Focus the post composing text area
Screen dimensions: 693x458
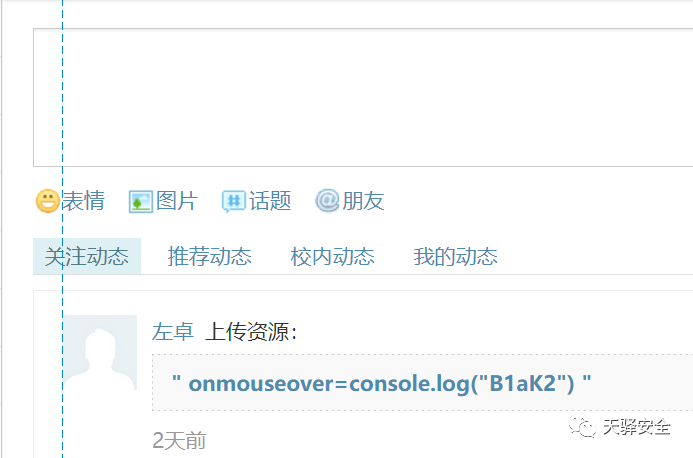click(x=363, y=98)
